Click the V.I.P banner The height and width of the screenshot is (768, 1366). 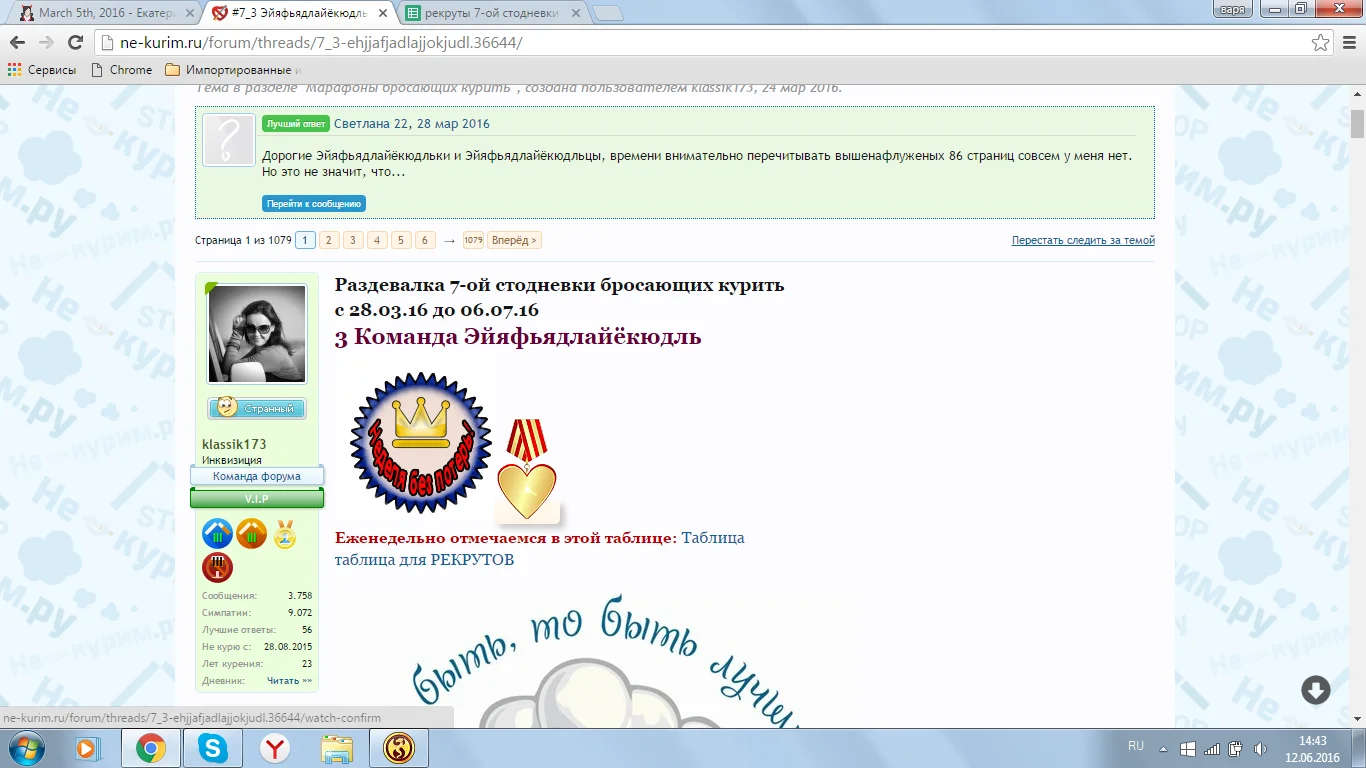tap(257, 499)
